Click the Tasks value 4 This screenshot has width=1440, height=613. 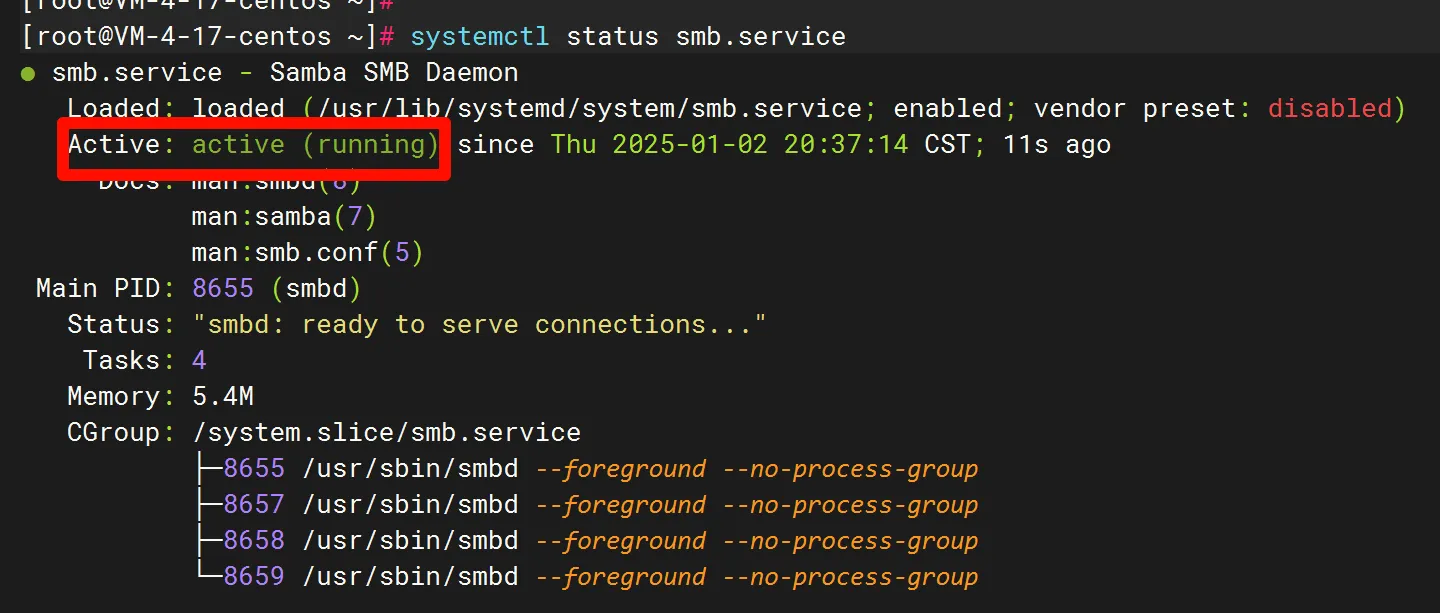click(199, 361)
